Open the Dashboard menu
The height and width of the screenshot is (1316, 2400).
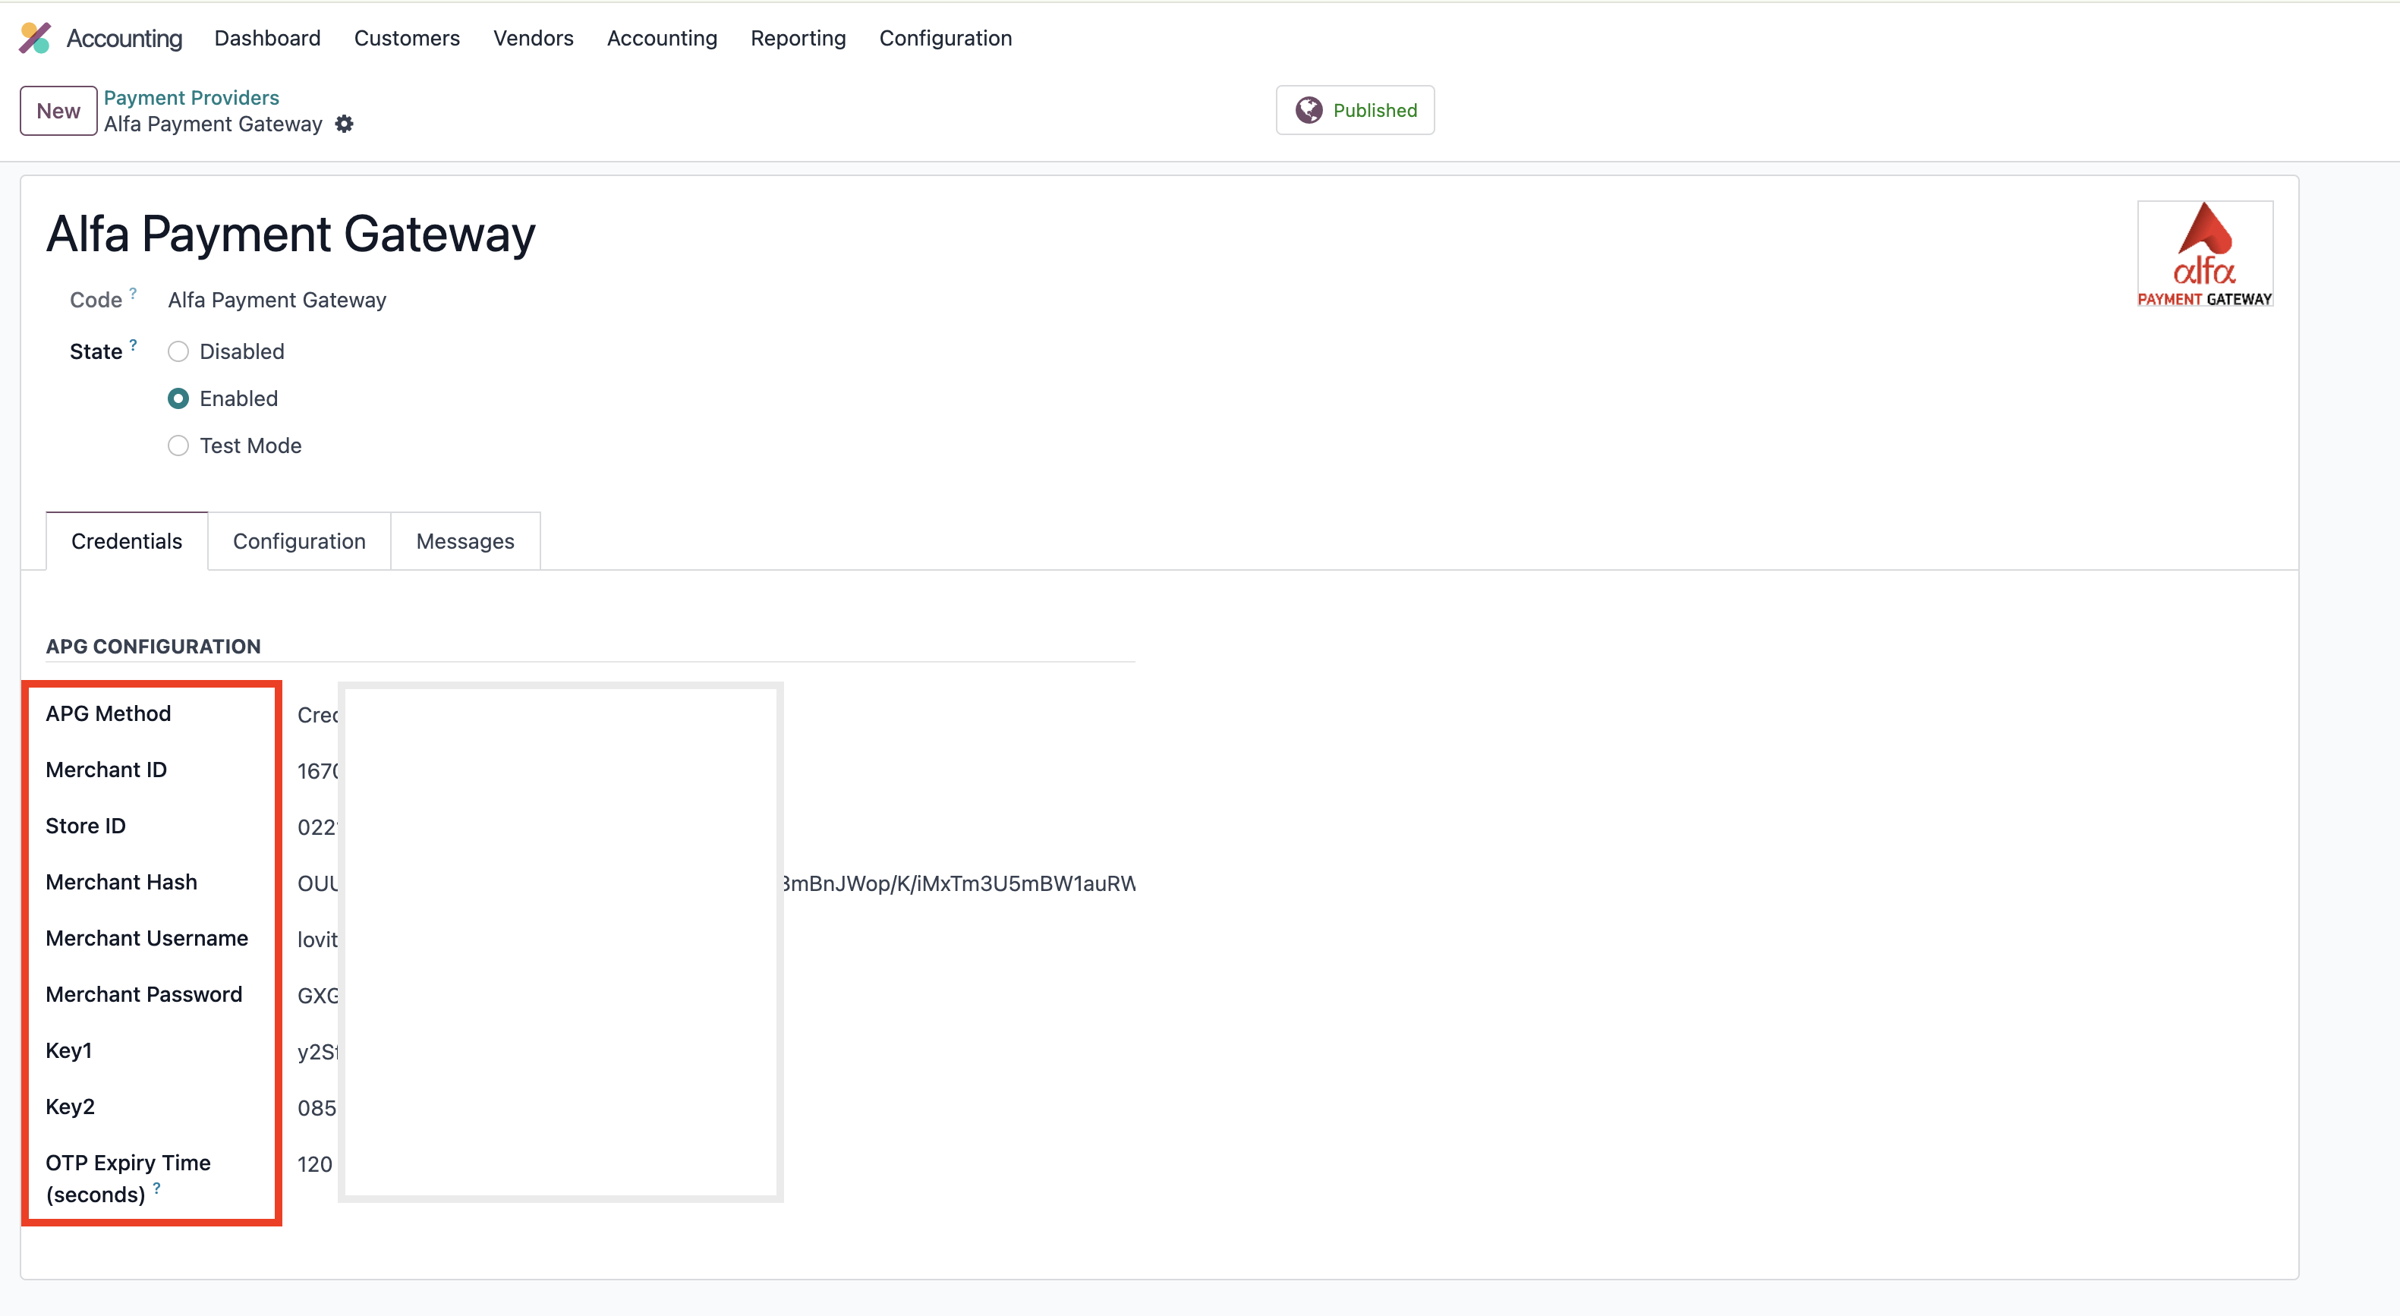(x=267, y=38)
